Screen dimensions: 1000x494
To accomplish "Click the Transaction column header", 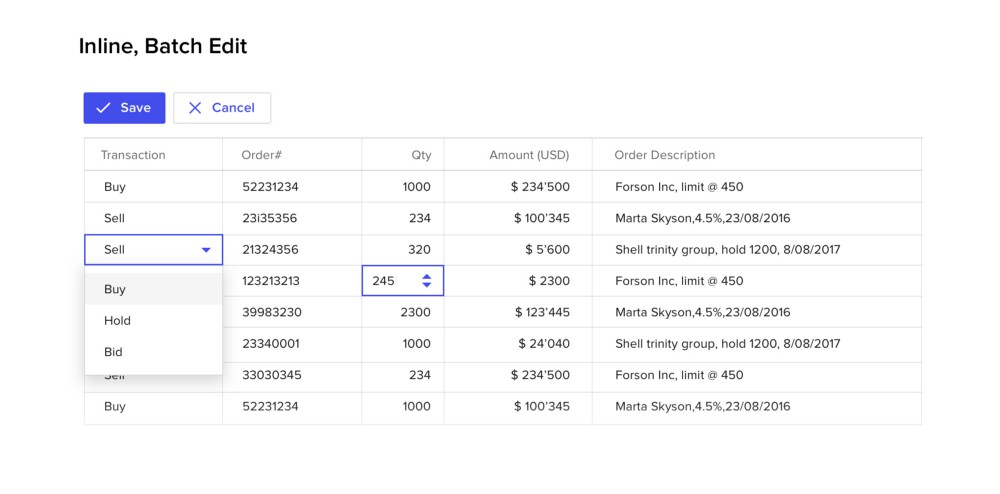I will 133,155.
